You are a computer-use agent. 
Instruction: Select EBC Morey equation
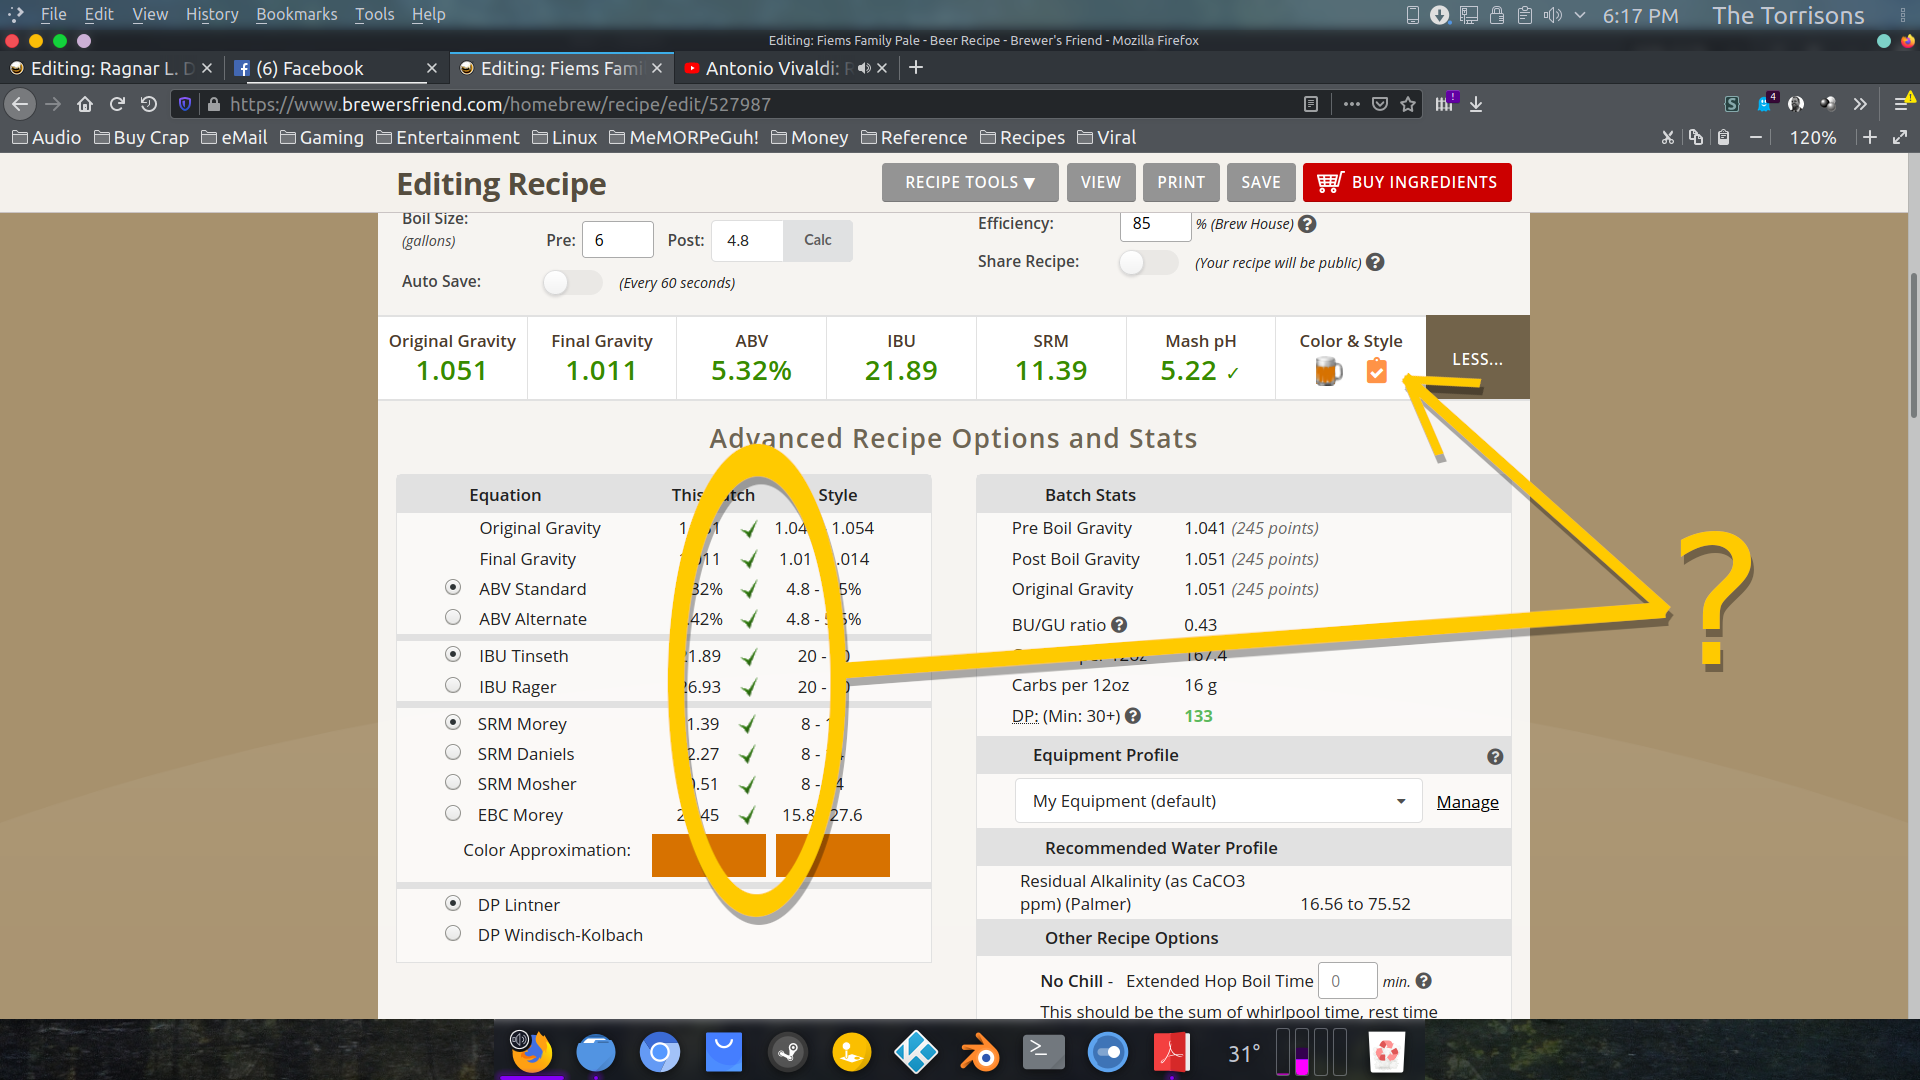pyautogui.click(x=453, y=814)
